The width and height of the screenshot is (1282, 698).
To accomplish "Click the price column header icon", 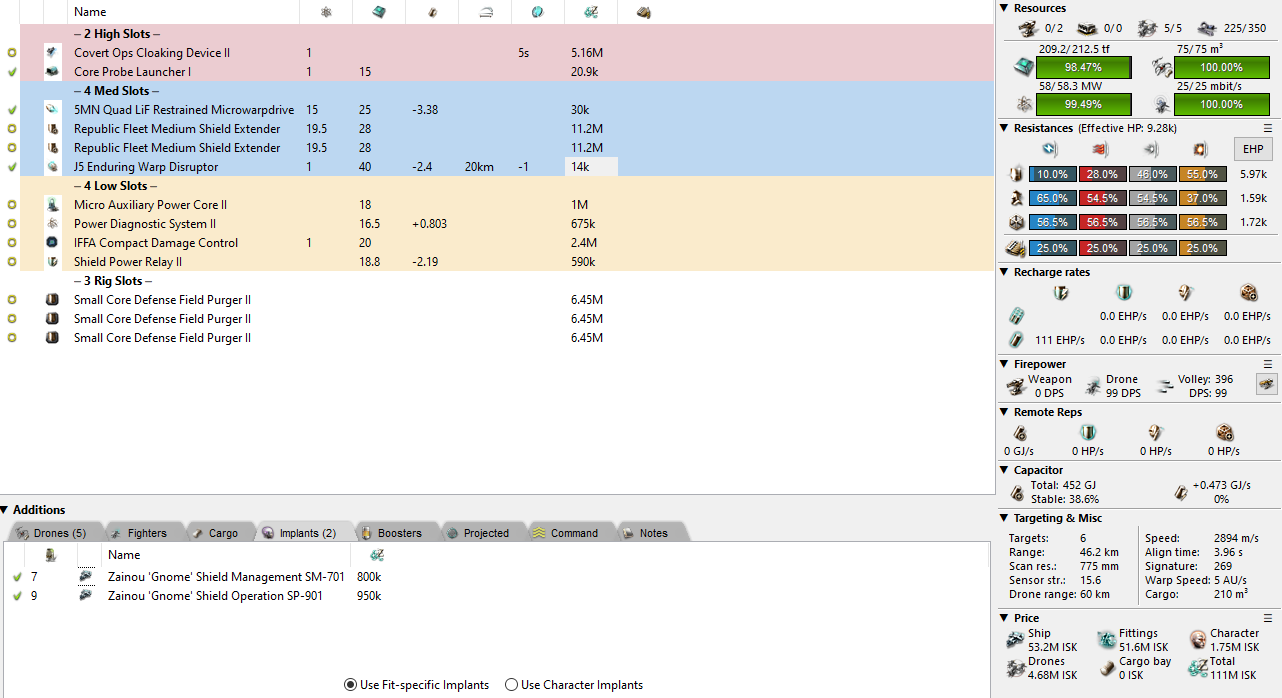I will [591, 12].
